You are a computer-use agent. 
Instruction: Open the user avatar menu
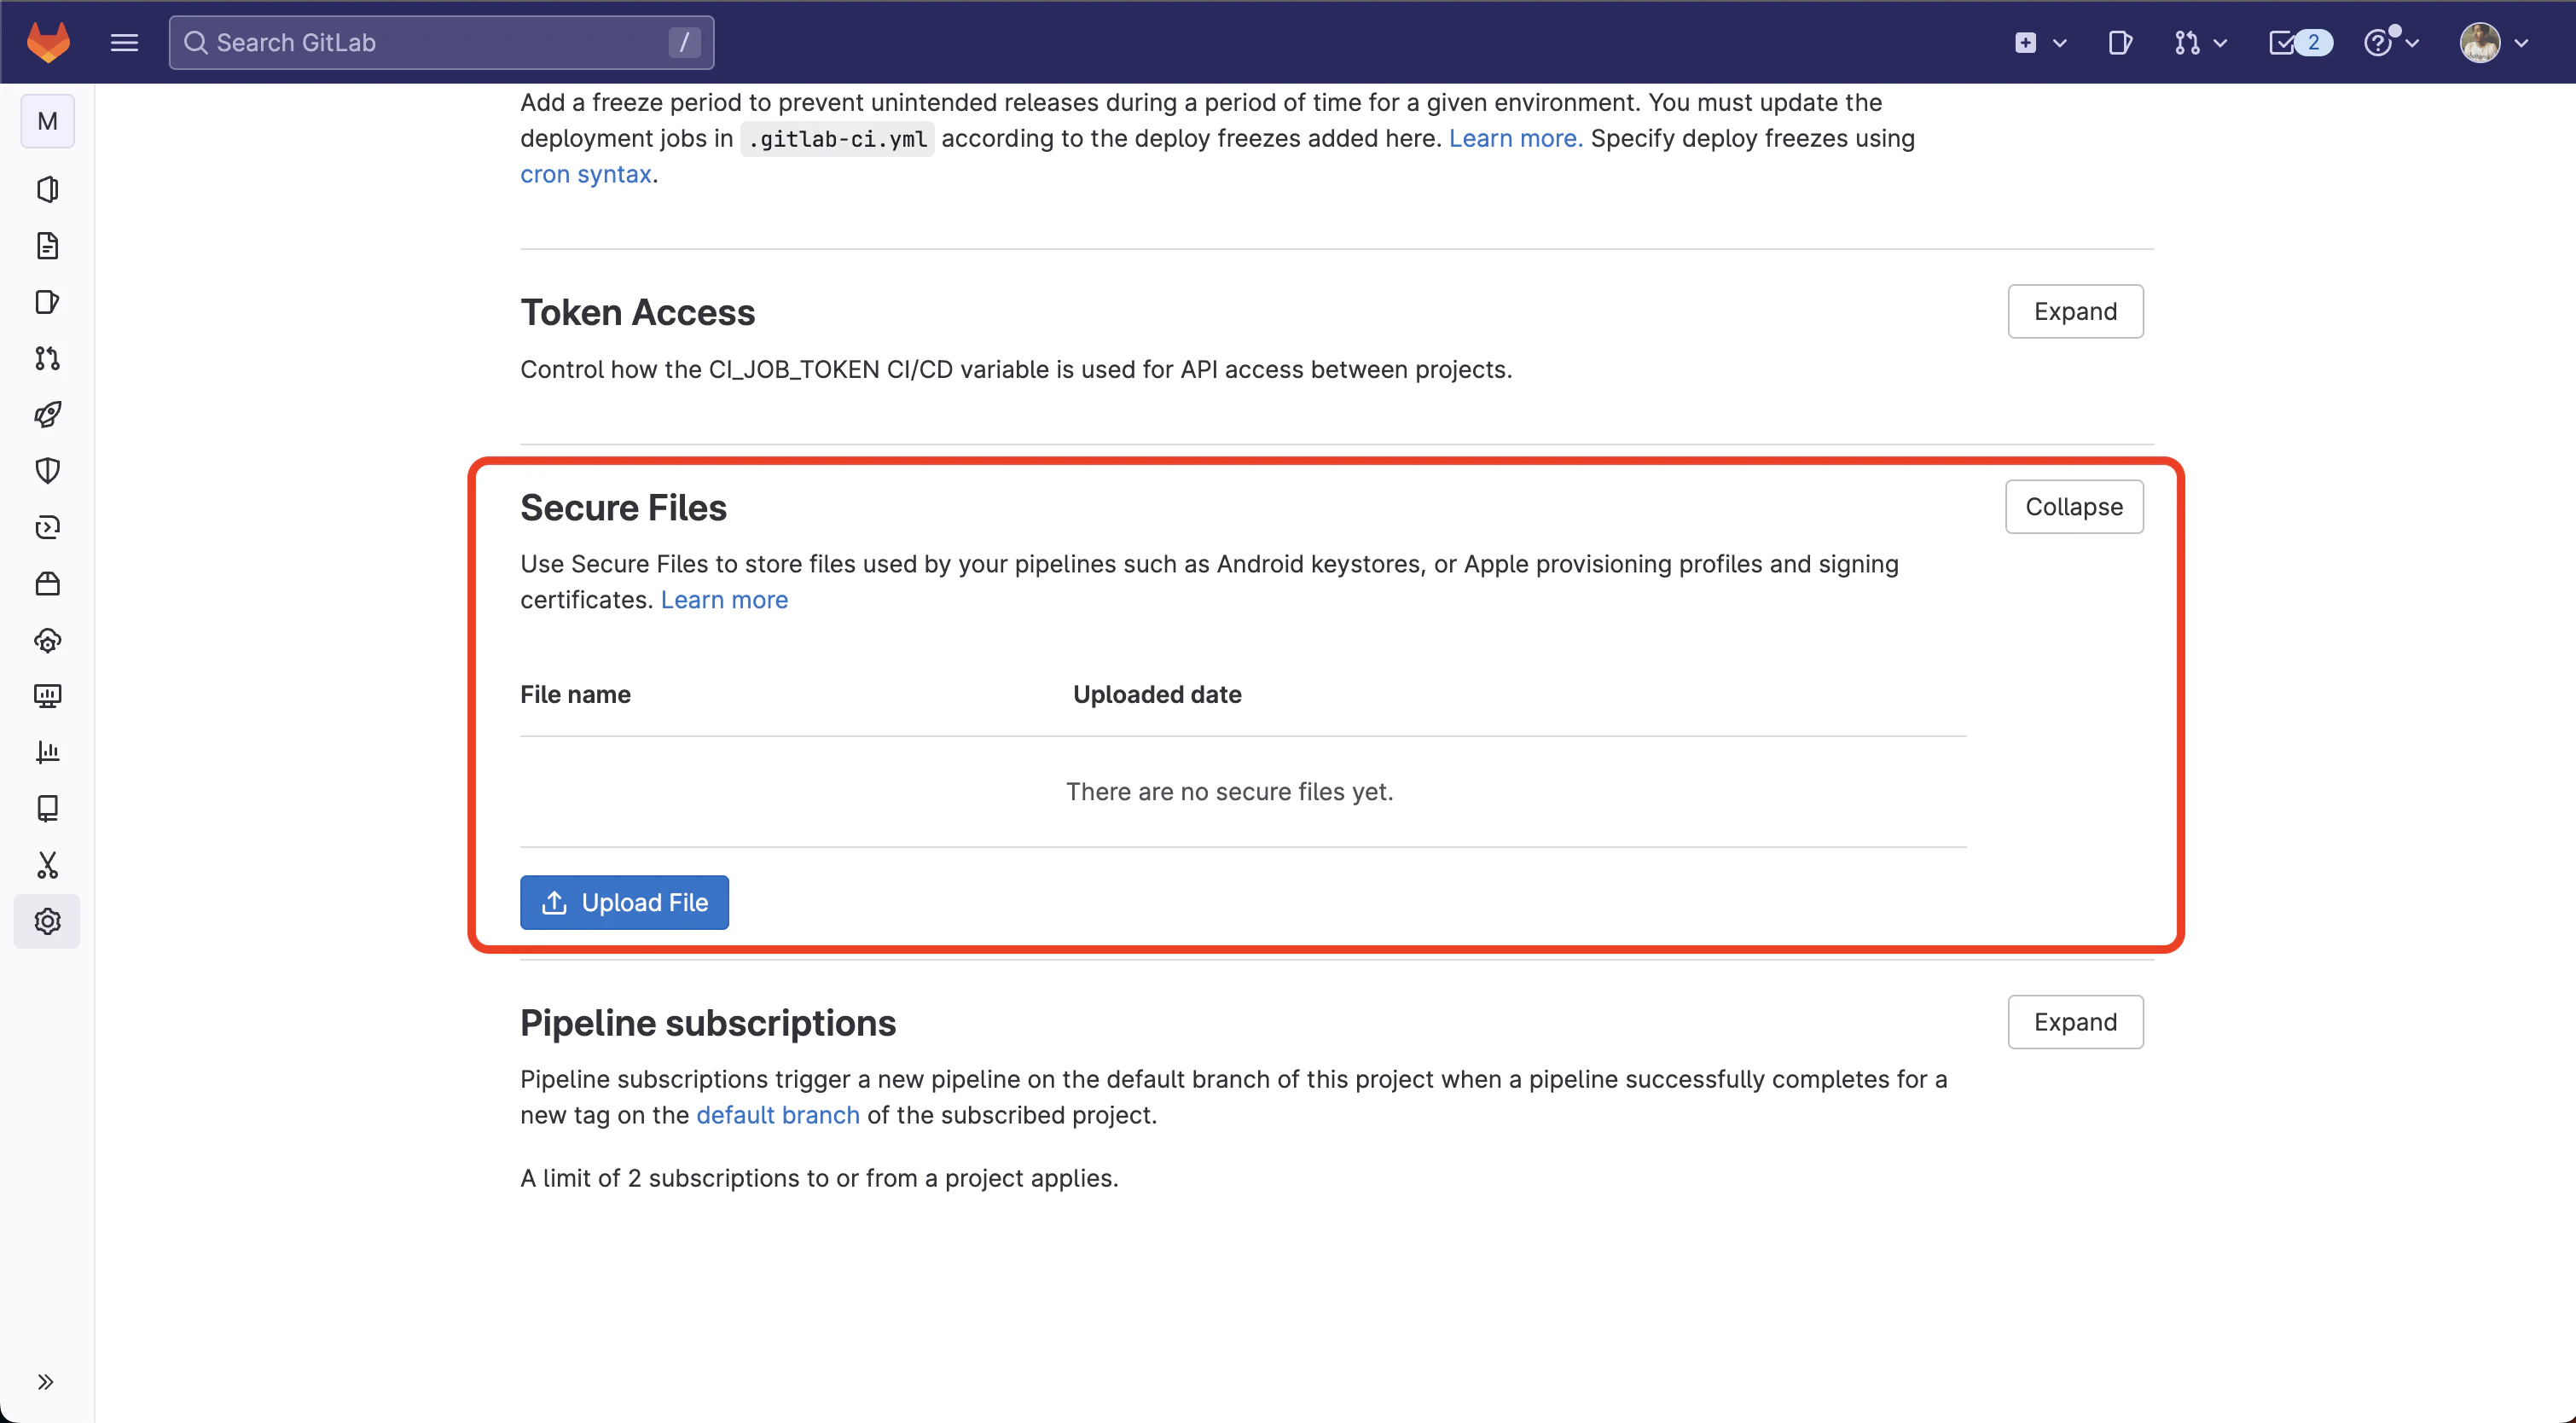[x=2494, y=42]
